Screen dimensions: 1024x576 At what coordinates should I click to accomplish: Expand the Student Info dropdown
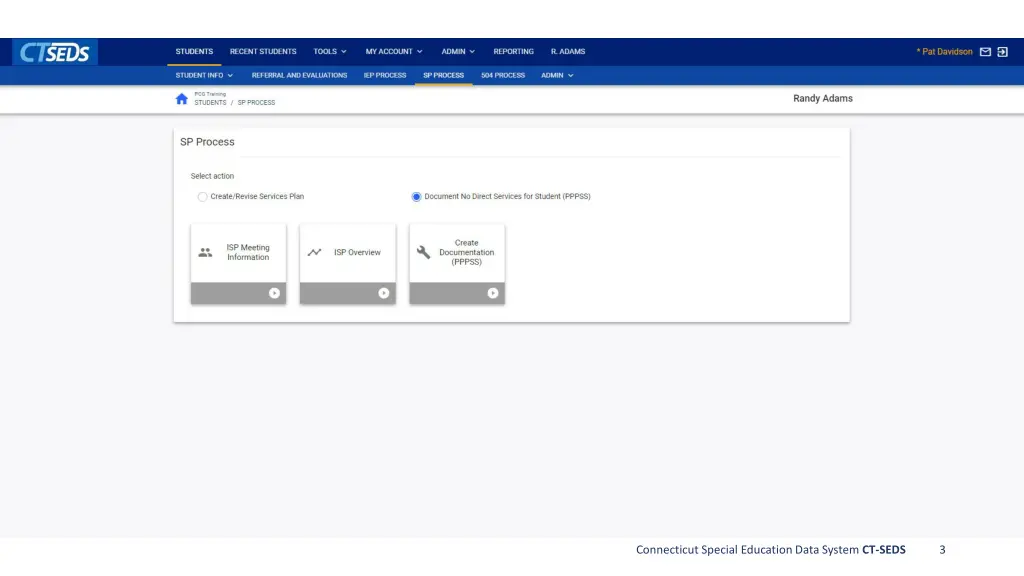[x=204, y=75]
